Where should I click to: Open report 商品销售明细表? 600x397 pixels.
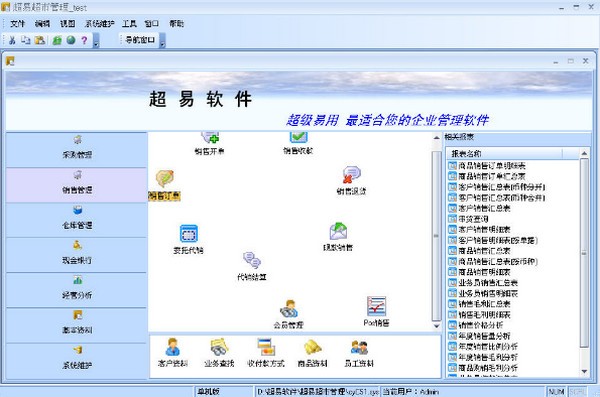(484, 272)
